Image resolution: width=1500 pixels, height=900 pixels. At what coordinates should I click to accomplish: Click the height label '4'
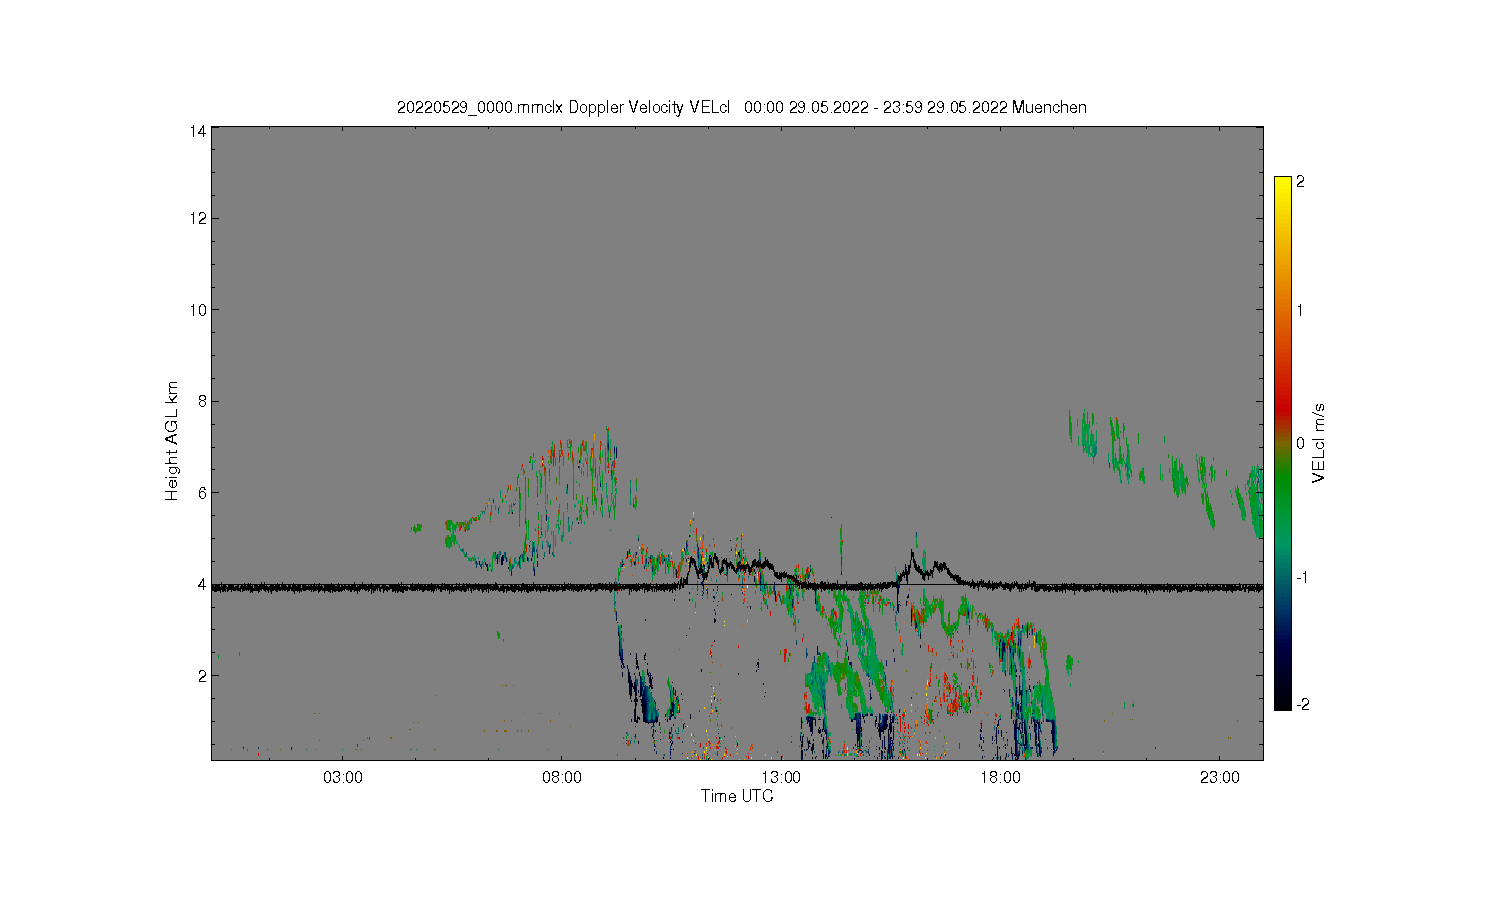click(x=203, y=584)
